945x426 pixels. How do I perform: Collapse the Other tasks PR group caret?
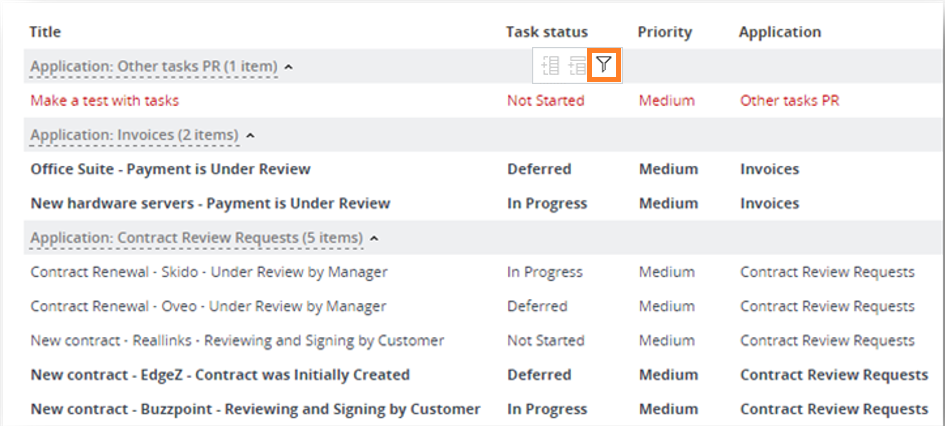tap(289, 67)
